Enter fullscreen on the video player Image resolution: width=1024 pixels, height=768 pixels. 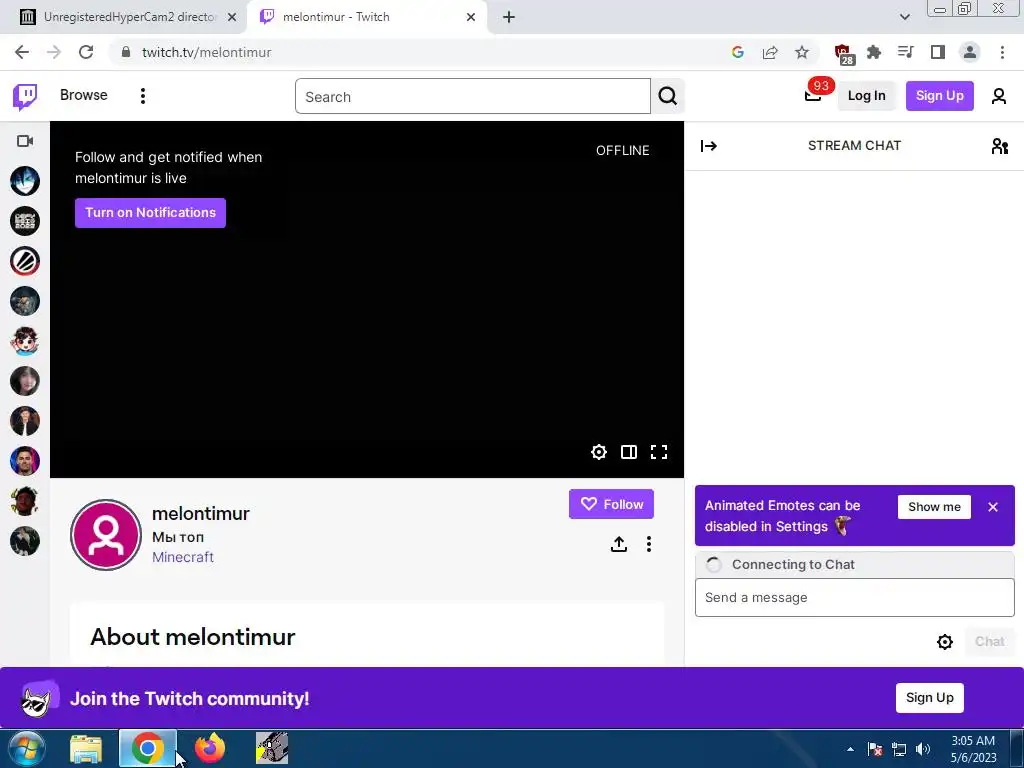[x=659, y=452]
